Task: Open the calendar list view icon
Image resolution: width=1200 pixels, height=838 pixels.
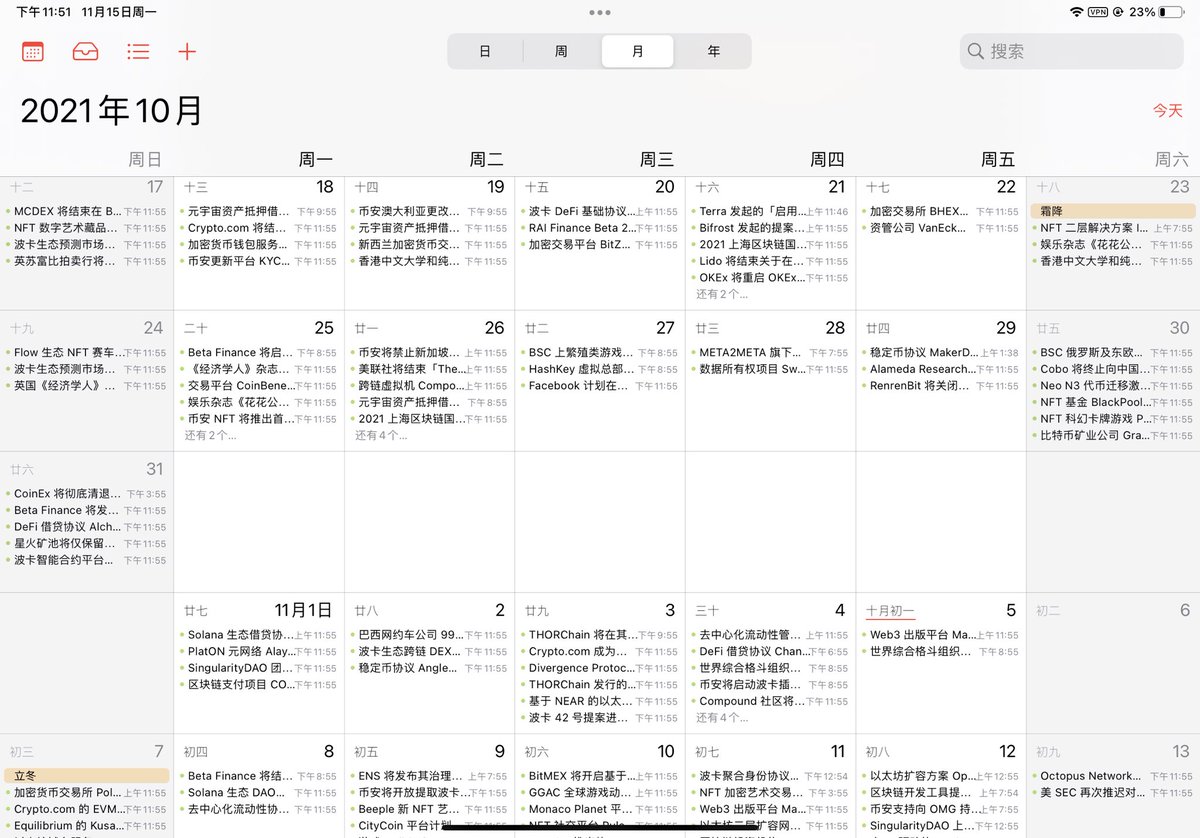Action: point(138,51)
